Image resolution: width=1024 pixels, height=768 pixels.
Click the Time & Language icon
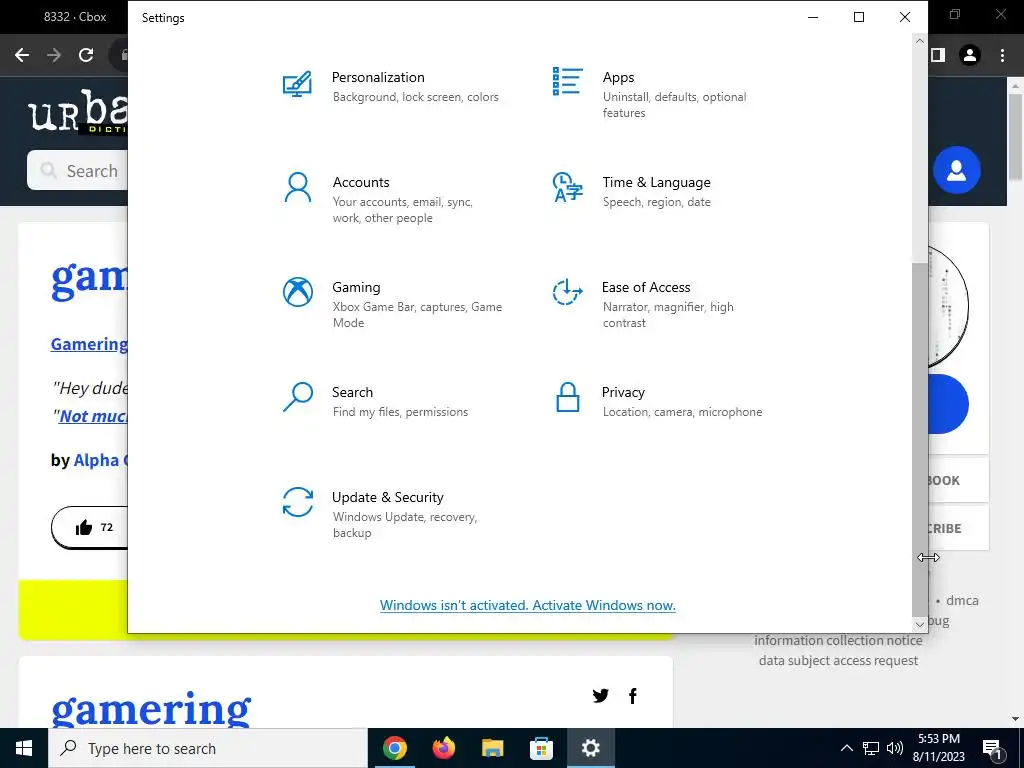pyautogui.click(x=567, y=187)
